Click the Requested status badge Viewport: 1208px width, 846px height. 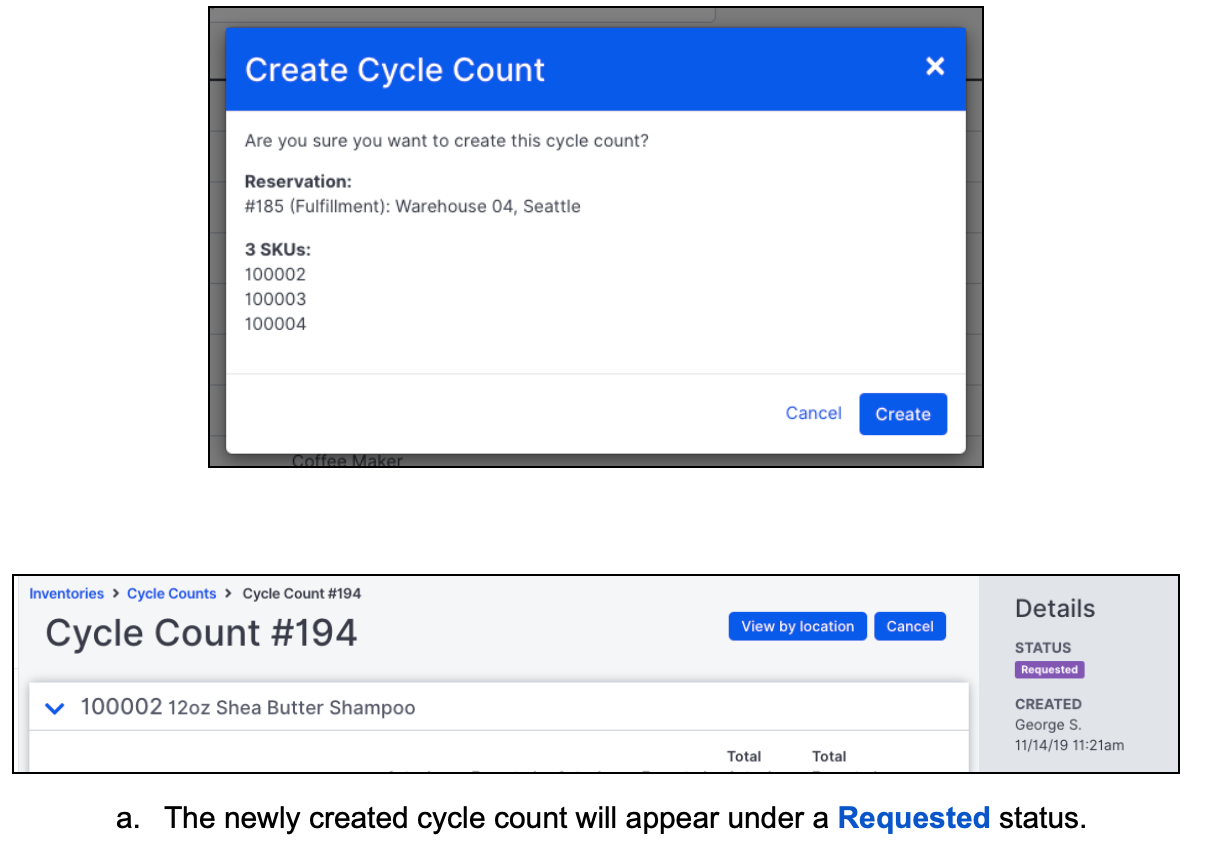(1049, 670)
